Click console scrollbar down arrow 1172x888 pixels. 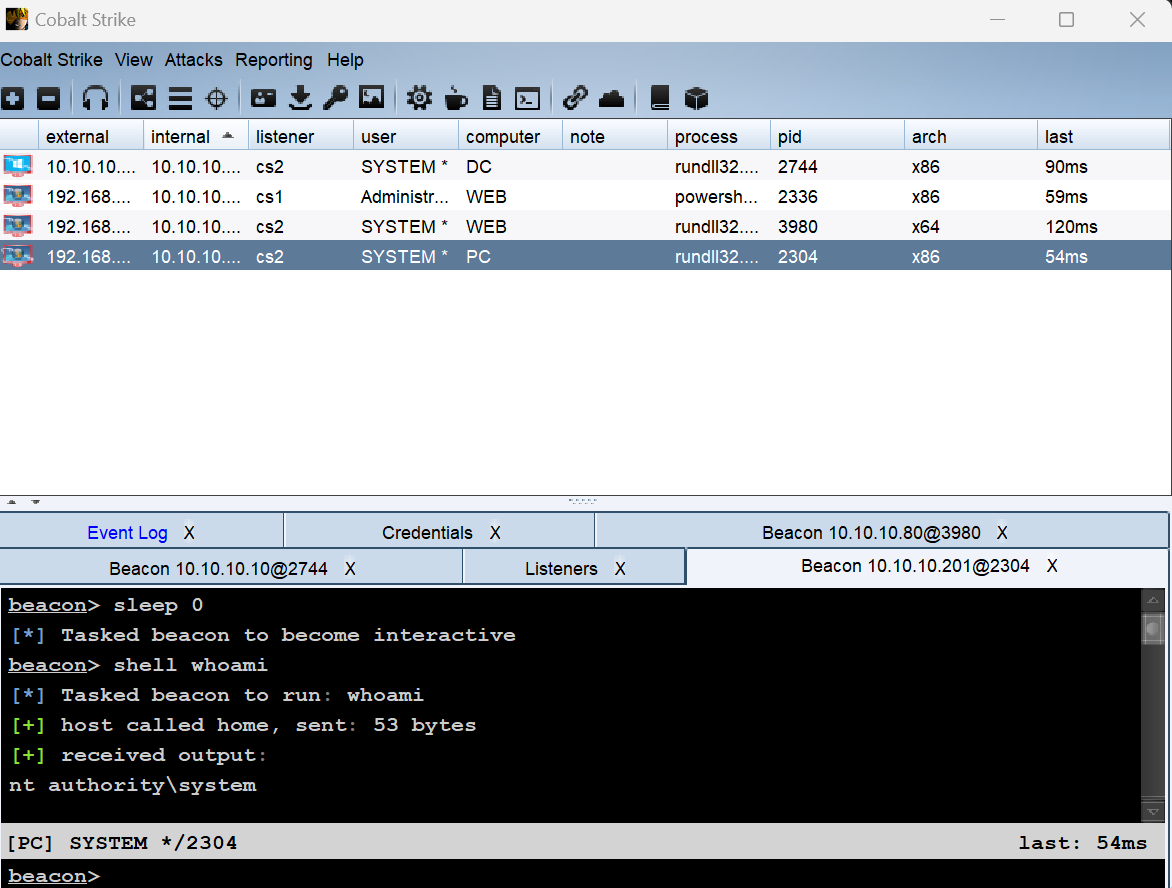[1153, 811]
